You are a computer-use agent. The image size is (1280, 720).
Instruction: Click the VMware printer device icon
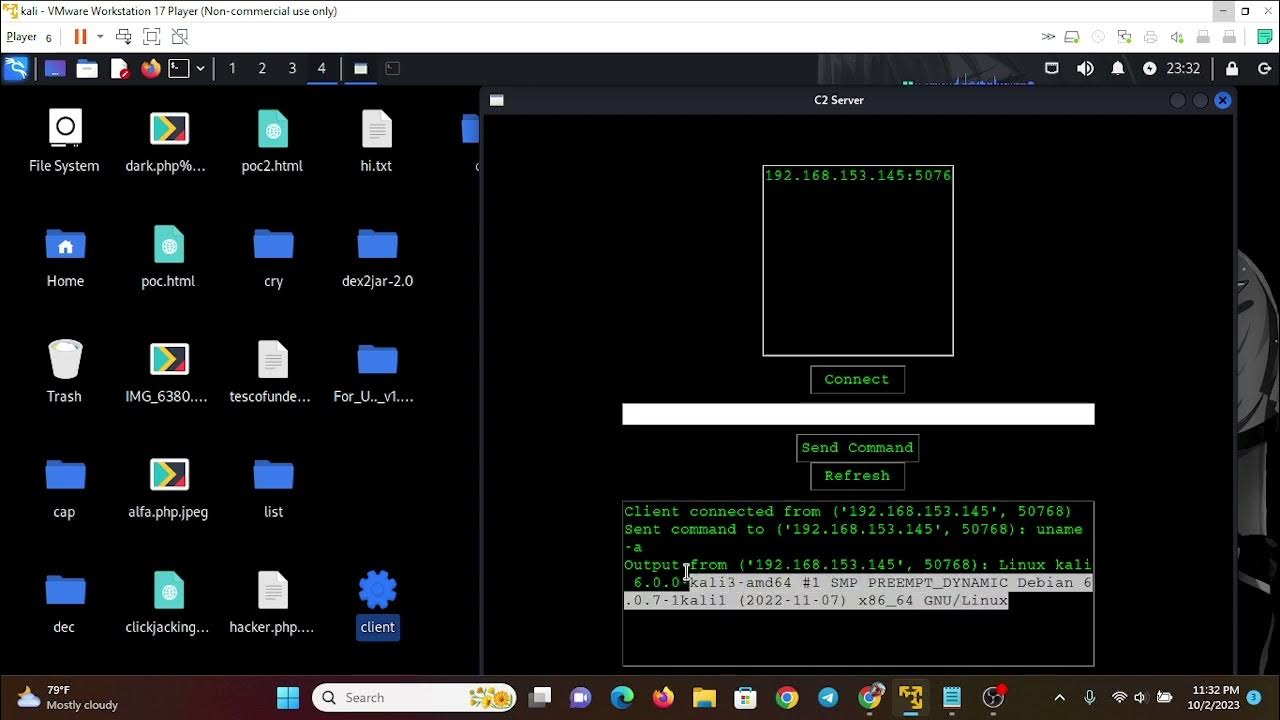(x=1150, y=37)
